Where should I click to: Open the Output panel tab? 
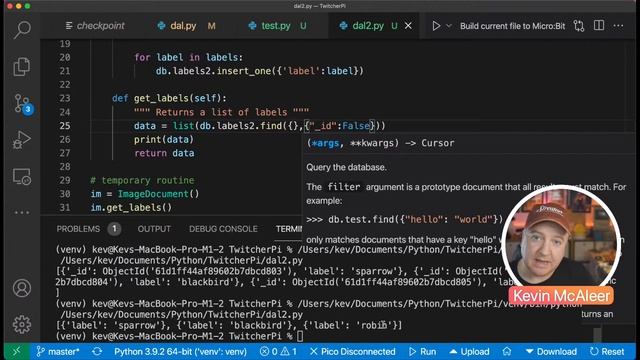[154, 229]
